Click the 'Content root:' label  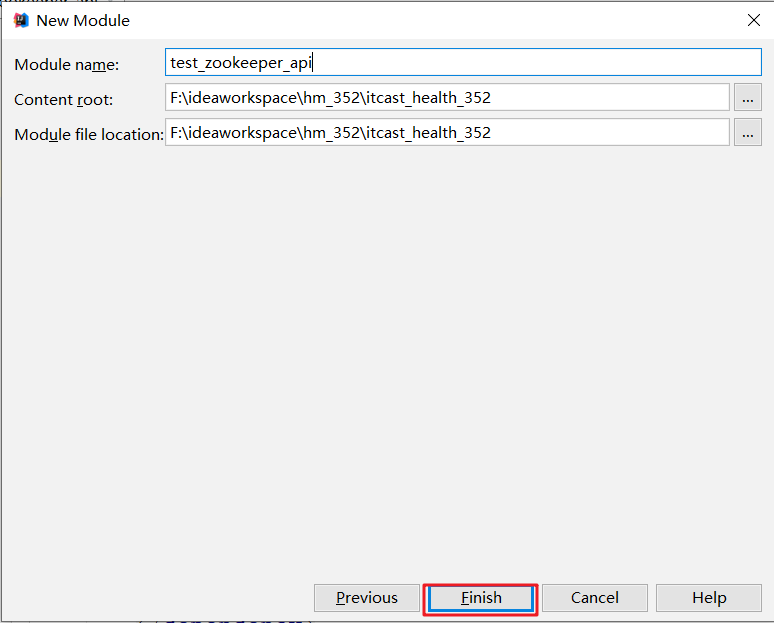(x=63, y=99)
